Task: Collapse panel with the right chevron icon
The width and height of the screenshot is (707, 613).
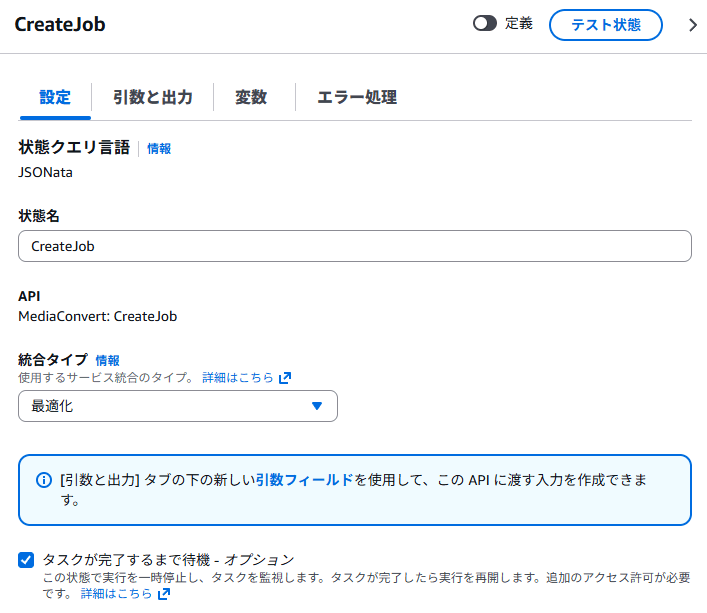Action: click(693, 26)
